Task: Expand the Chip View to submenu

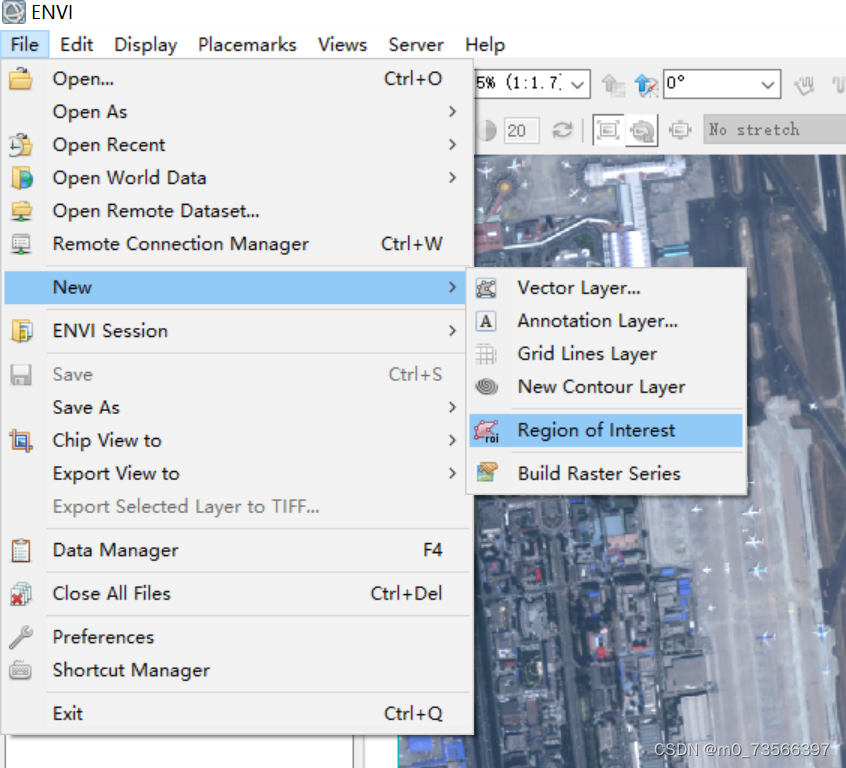Action: tap(452, 440)
